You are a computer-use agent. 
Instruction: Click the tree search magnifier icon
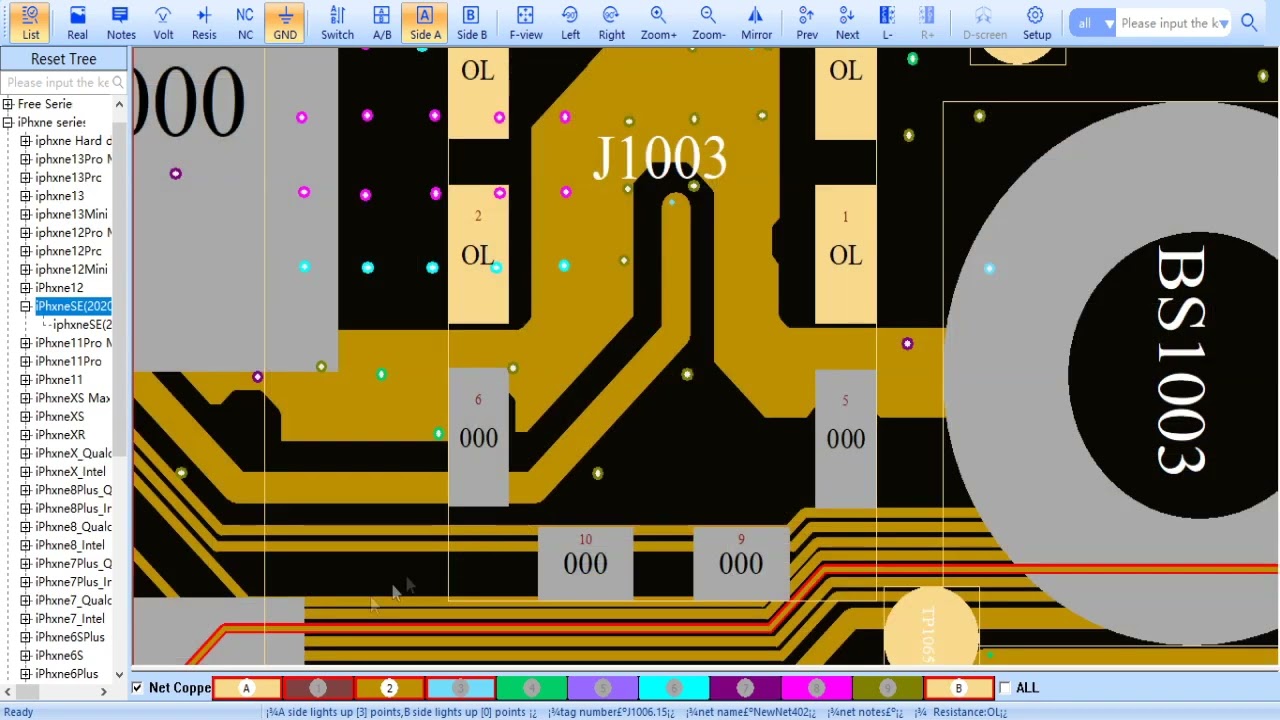coord(118,82)
